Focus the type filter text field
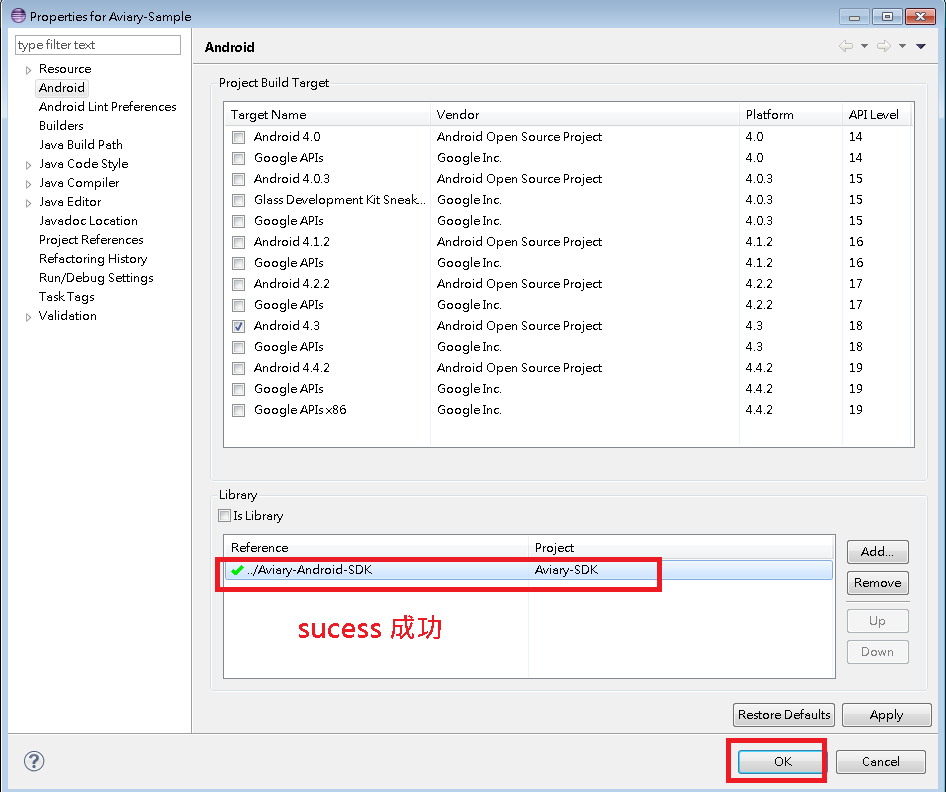946x792 pixels. click(x=98, y=45)
